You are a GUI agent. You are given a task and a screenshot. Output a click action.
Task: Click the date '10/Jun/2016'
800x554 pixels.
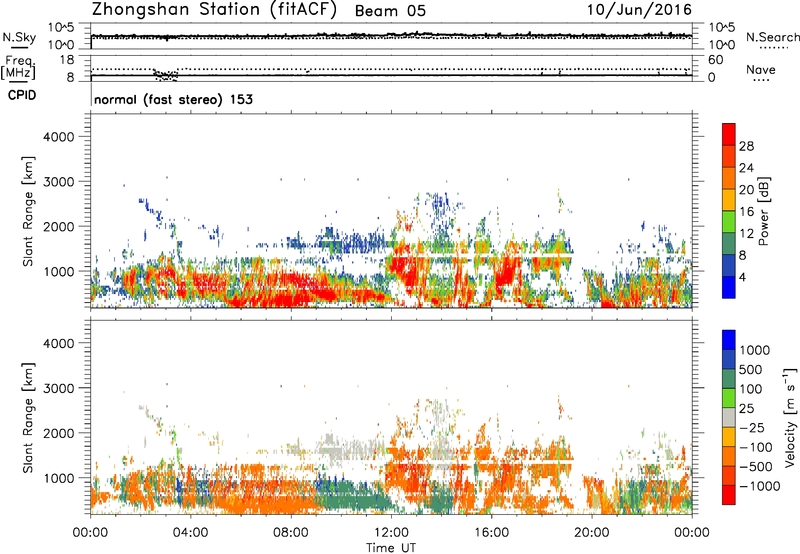[639, 10]
